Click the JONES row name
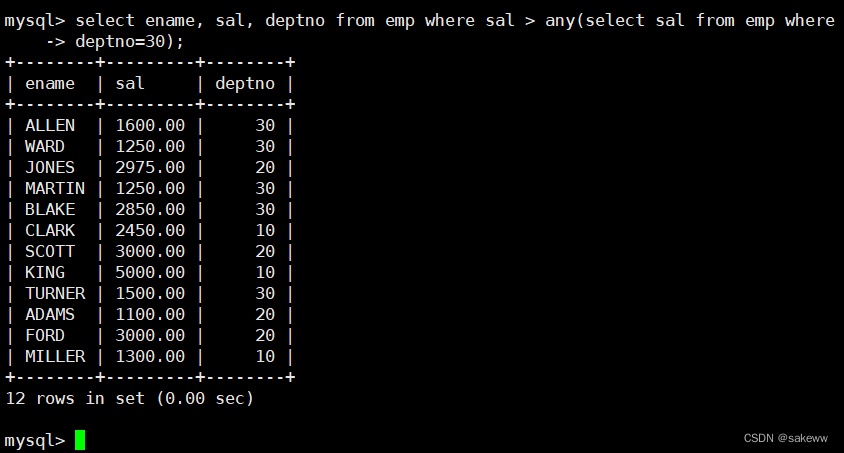 (x=50, y=167)
